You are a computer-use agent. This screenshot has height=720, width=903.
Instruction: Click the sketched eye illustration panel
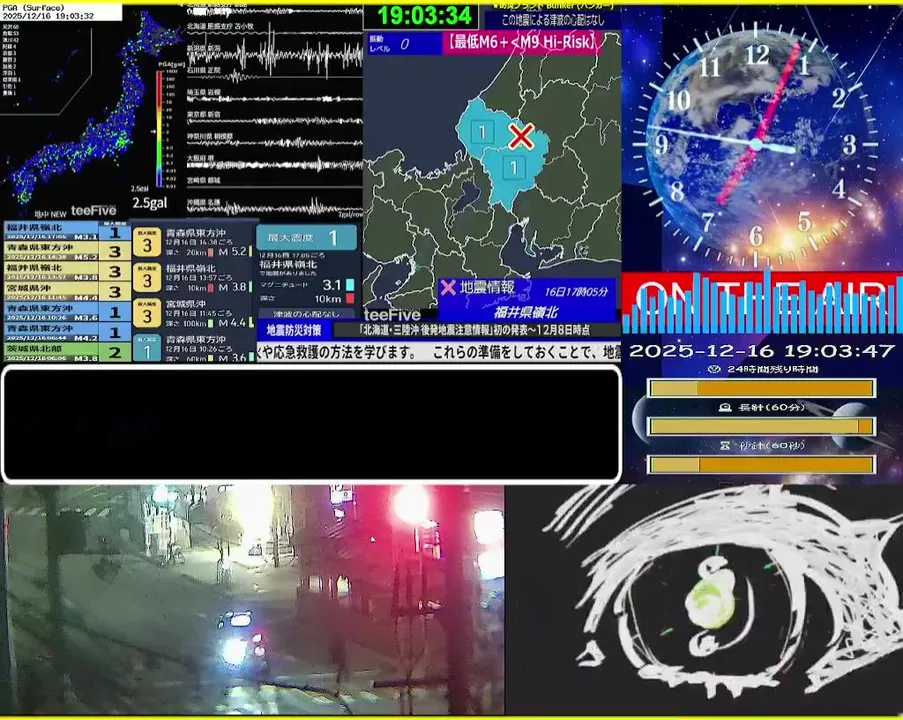pos(704,600)
